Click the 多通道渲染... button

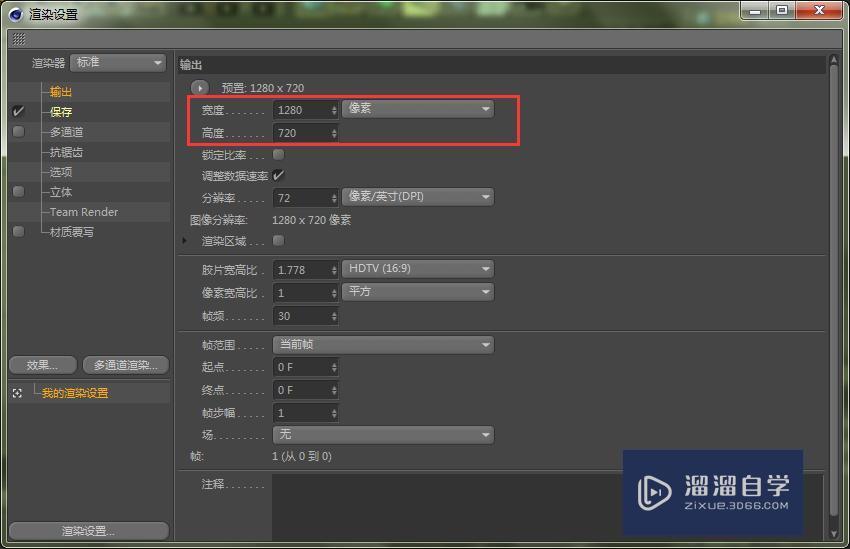[126, 365]
